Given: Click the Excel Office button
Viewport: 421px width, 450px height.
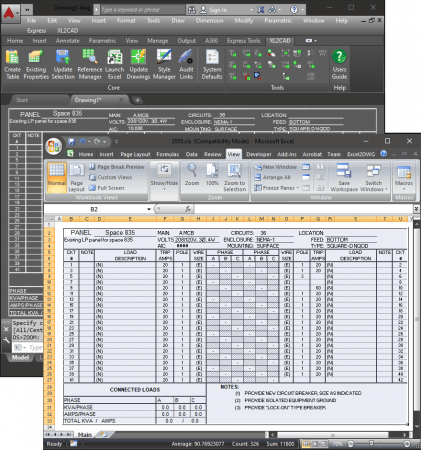Looking at the screenshot, I should [x=54, y=146].
